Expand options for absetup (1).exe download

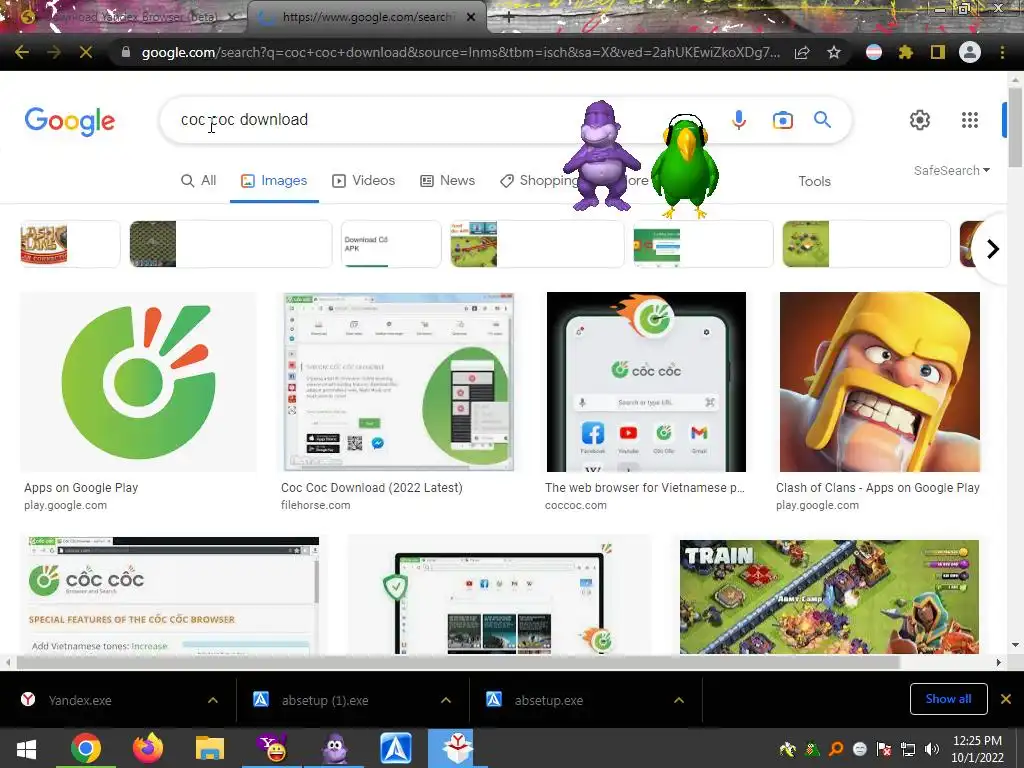tap(446, 700)
